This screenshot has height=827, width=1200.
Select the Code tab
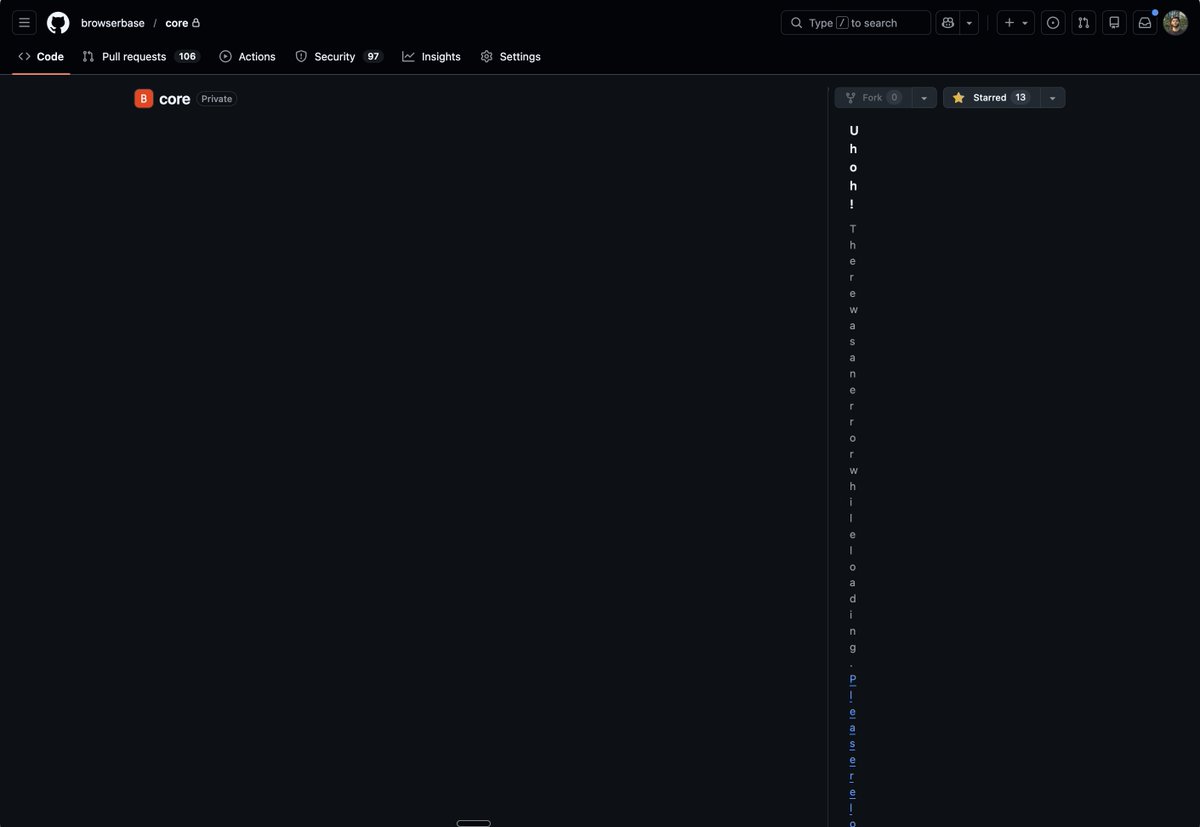click(41, 57)
